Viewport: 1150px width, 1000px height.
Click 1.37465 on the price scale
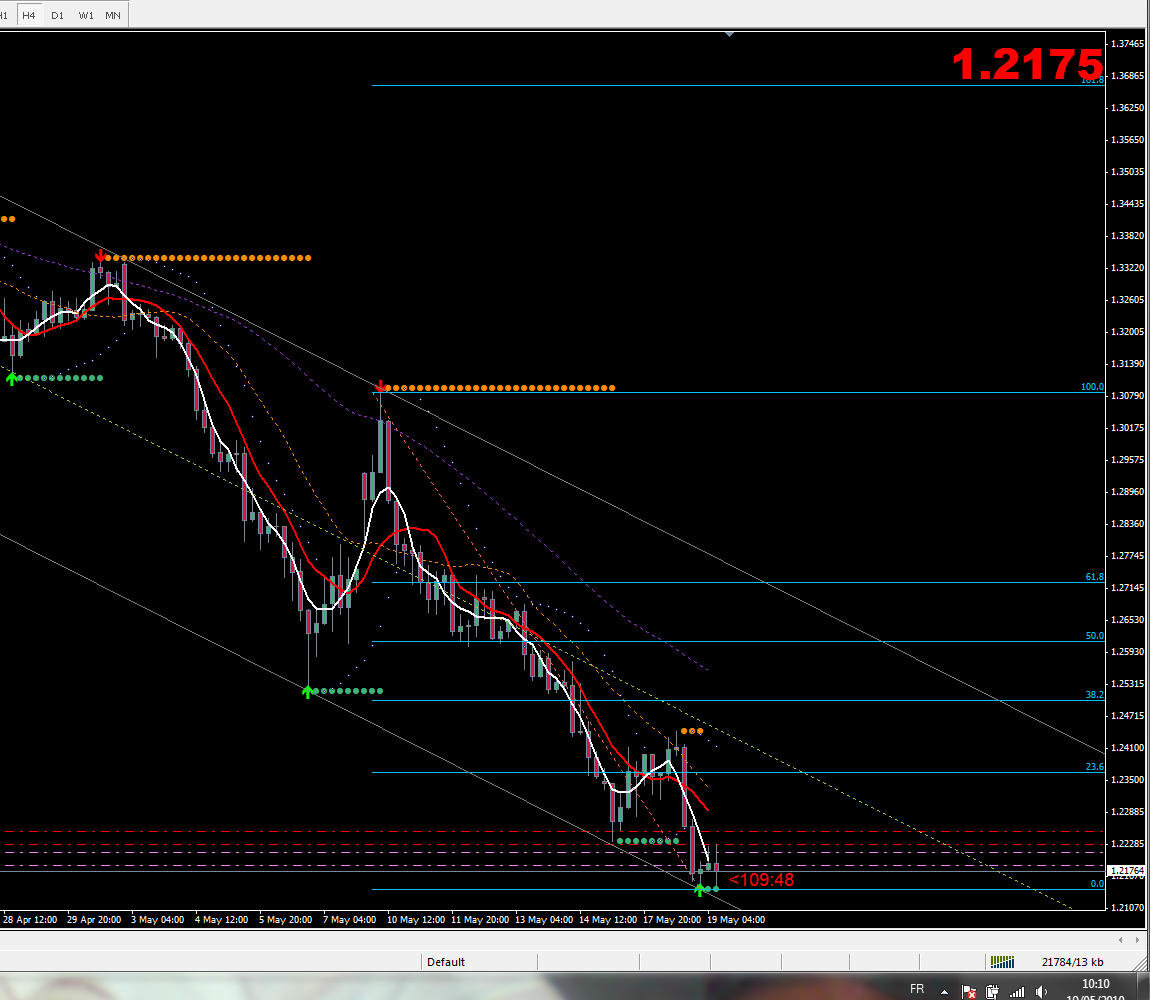[x=1127, y=44]
